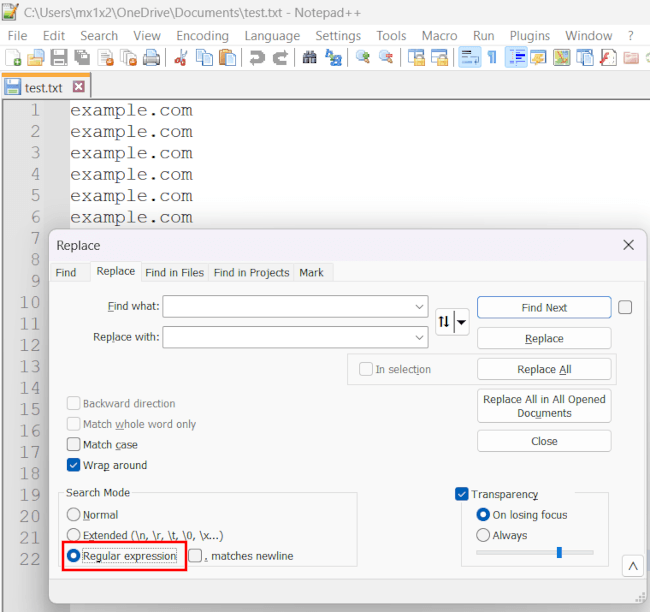Click the Close All documents toolbar icon
Image resolution: width=650 pixels, height=612 pixels.
[128, 58]
